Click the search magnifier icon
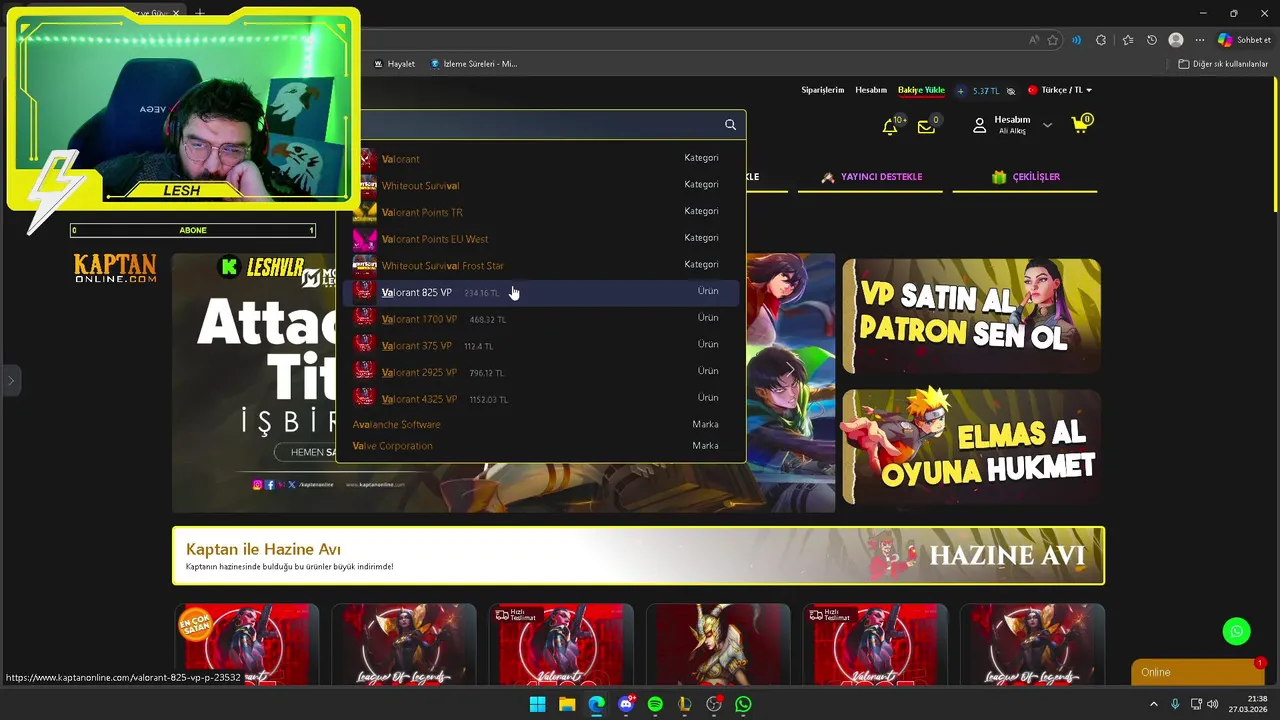The image size is (1280, 720). click(x=730, y=125)
